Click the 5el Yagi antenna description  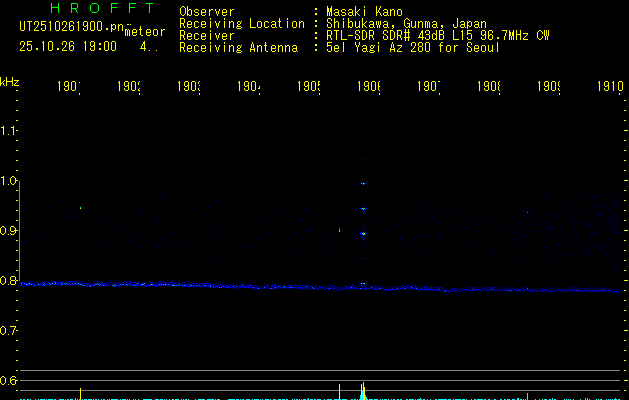tap(413, 47)
